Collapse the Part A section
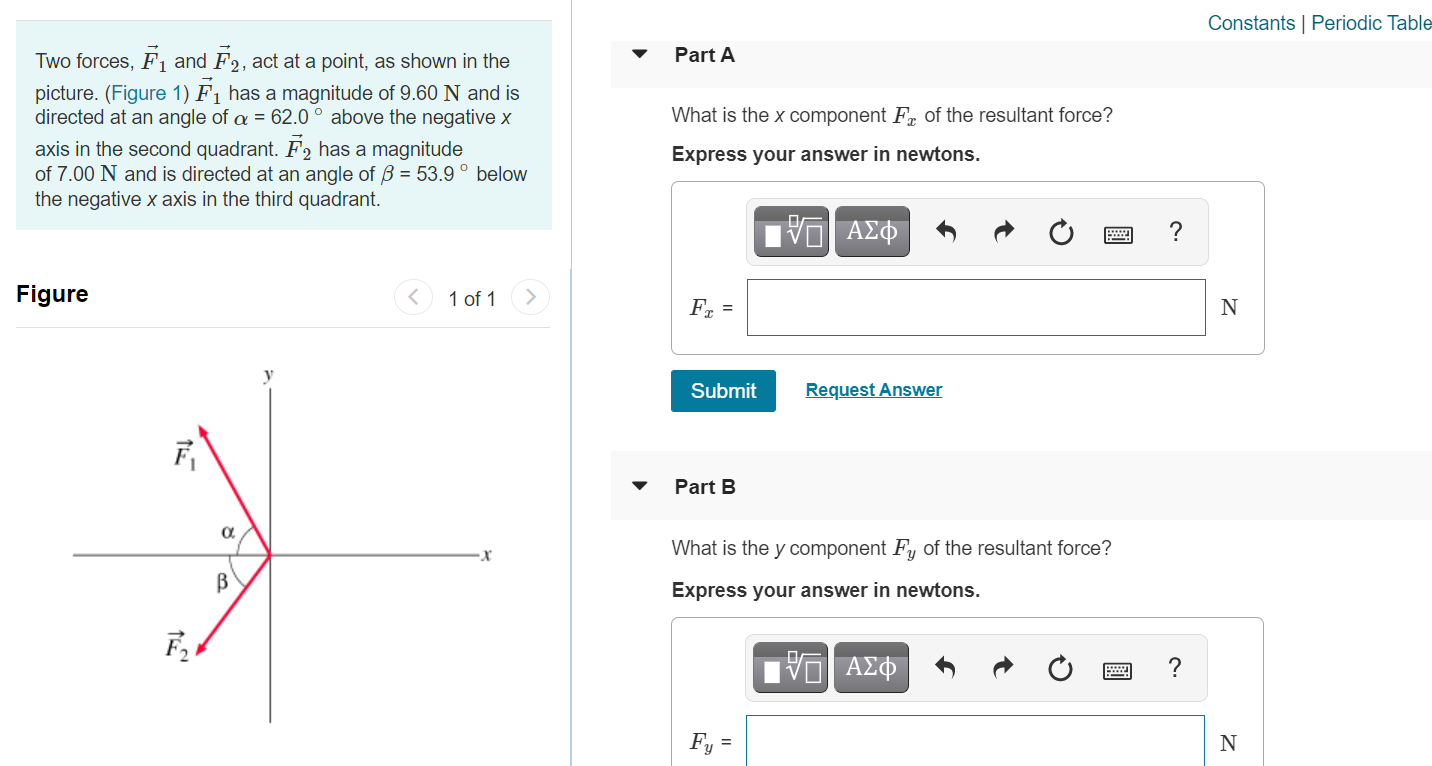 click(x=639, y=55)
